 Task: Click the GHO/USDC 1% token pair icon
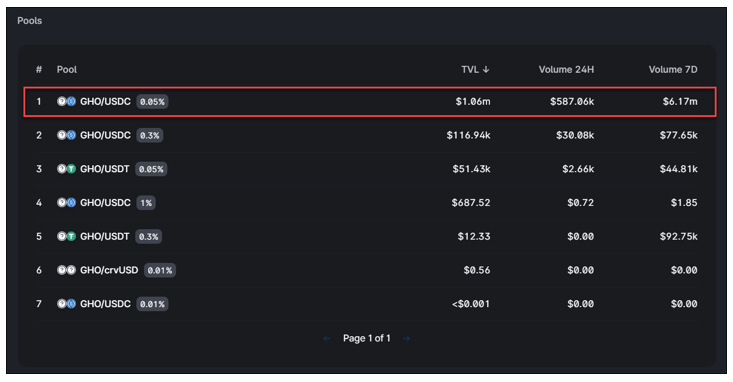click(x=66, y=202)
